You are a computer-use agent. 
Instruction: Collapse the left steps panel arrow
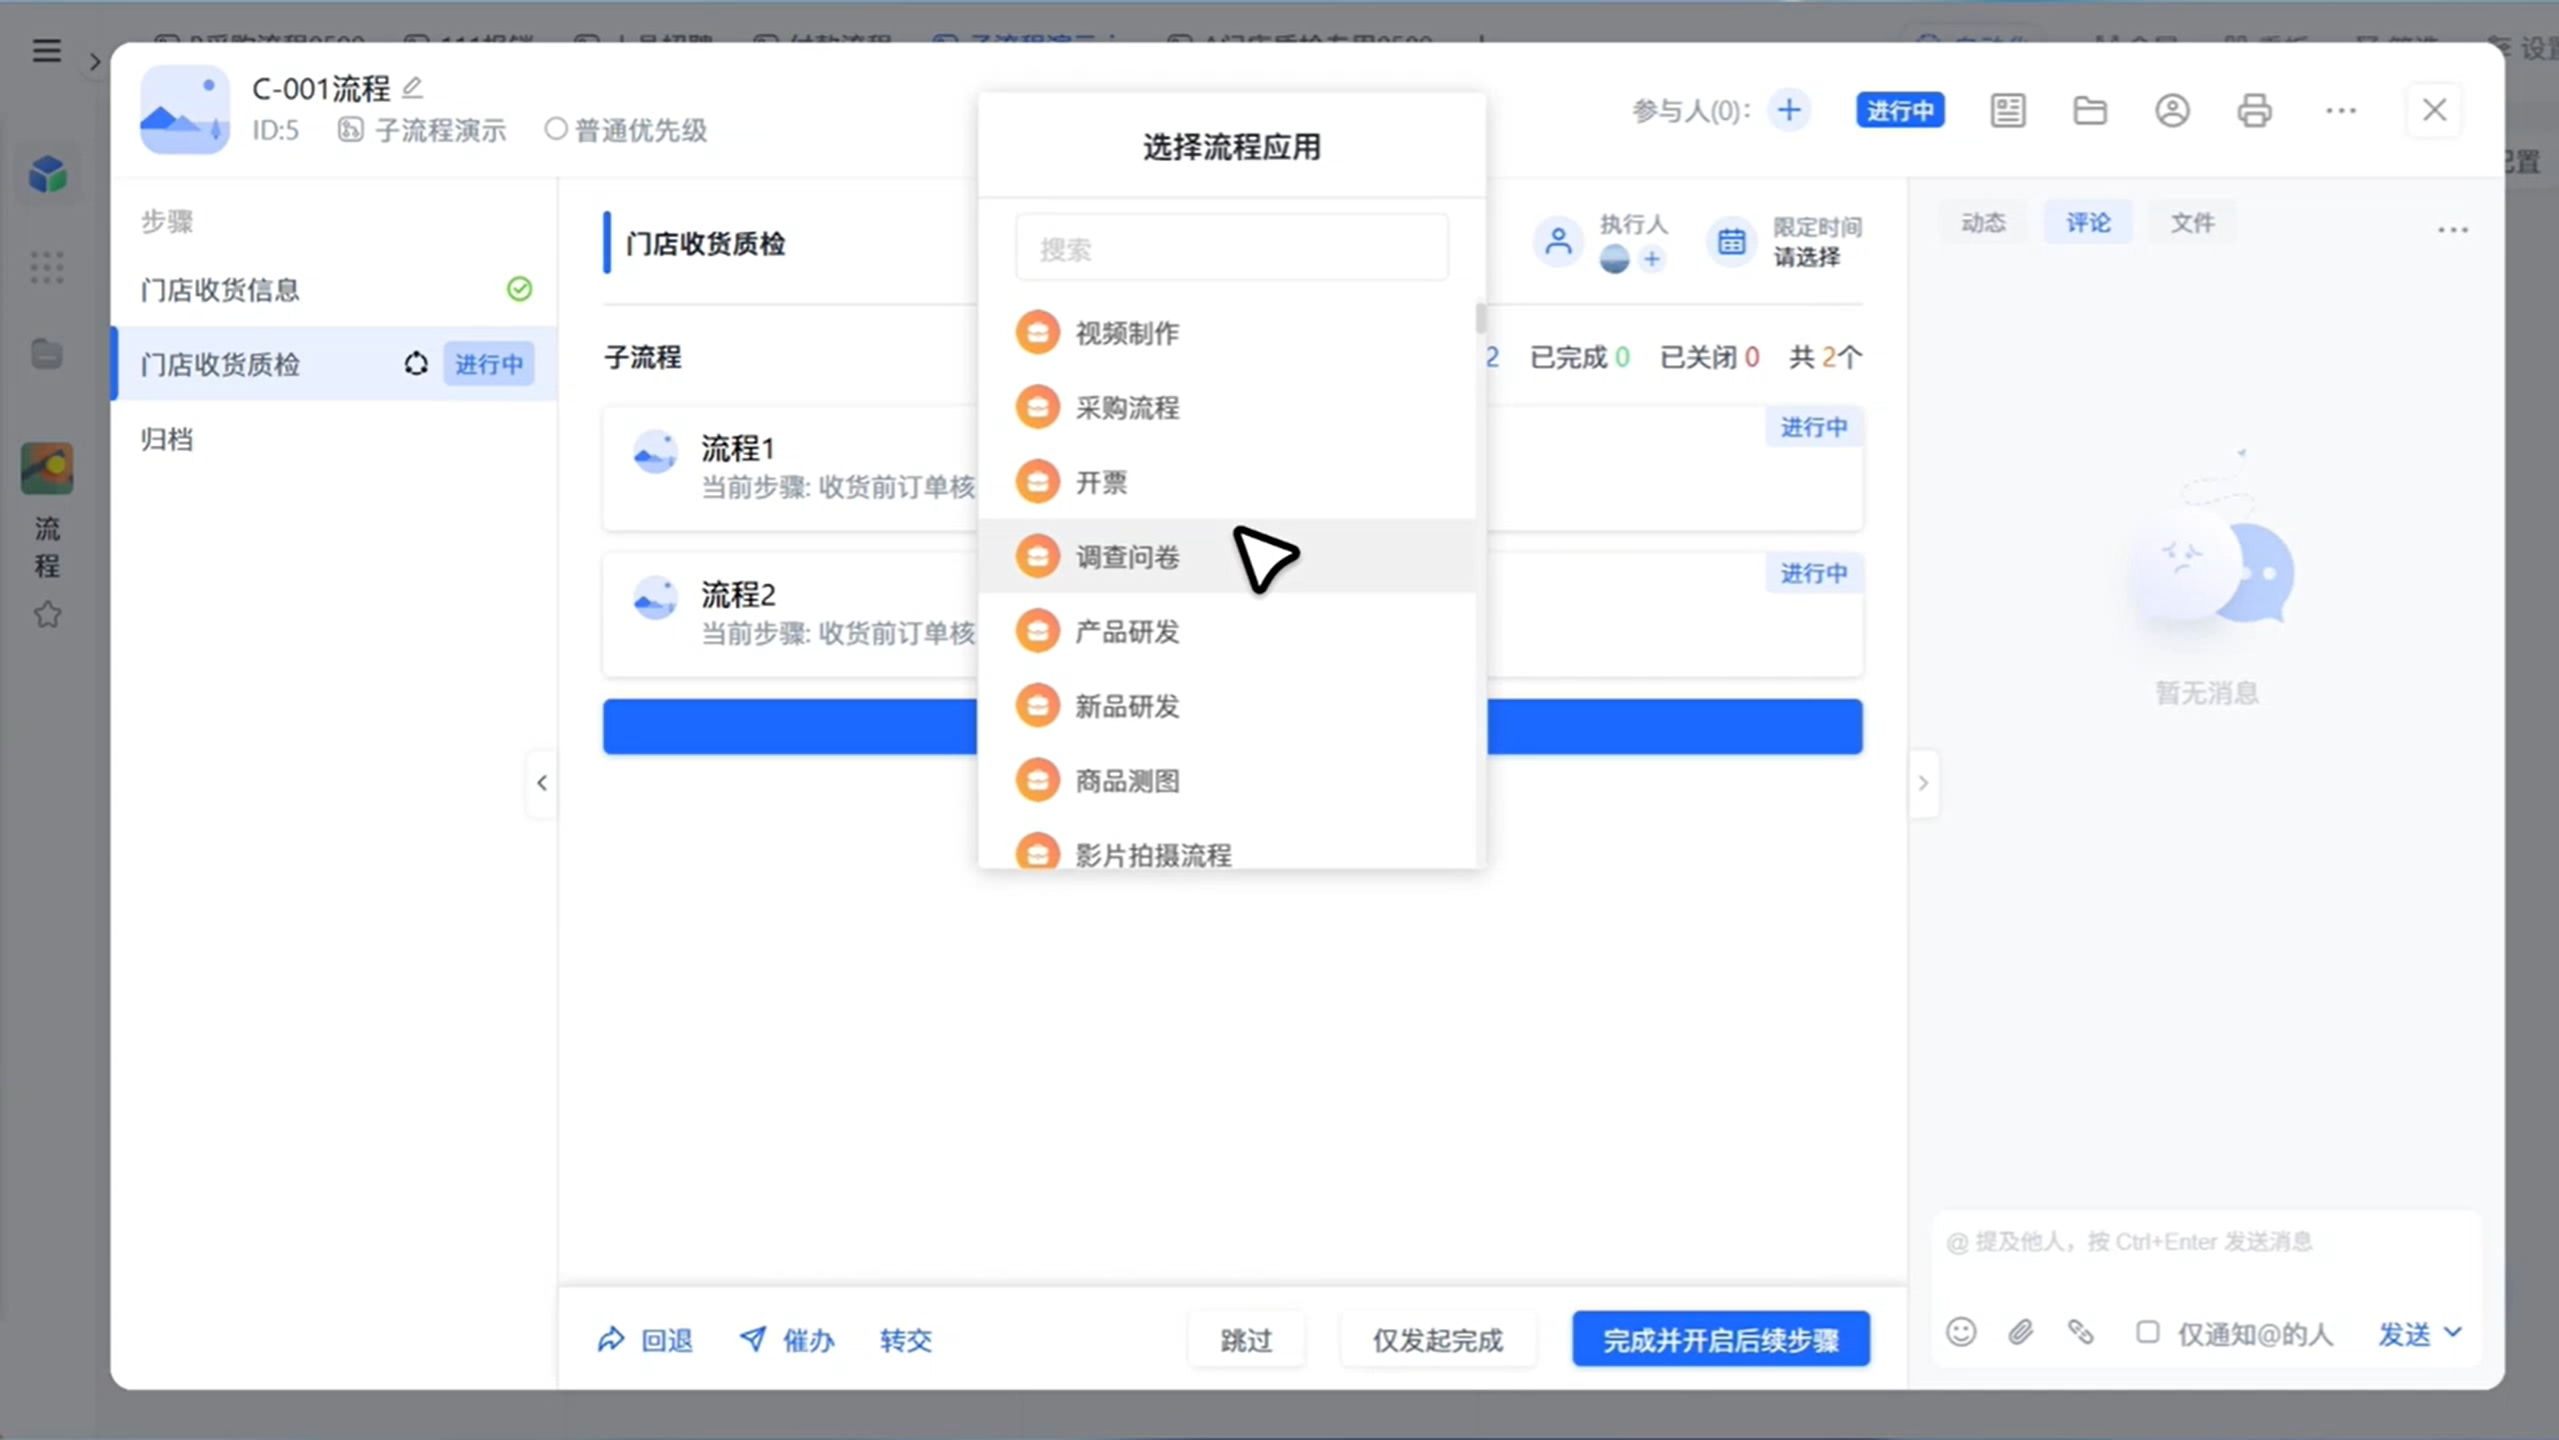[542, 783]
